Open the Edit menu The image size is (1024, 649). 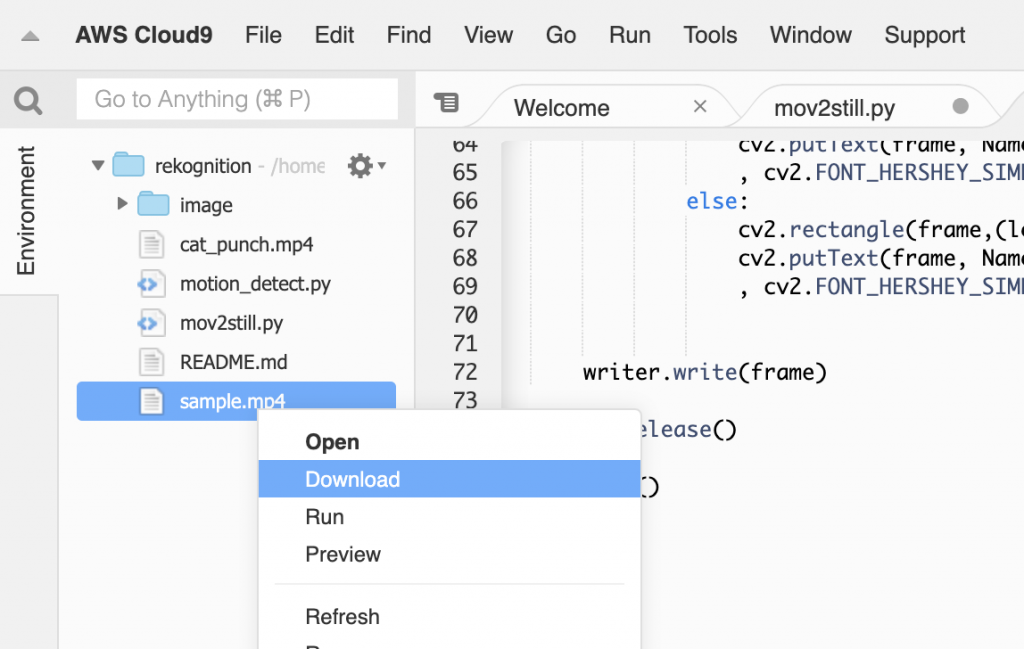[334, 35]
